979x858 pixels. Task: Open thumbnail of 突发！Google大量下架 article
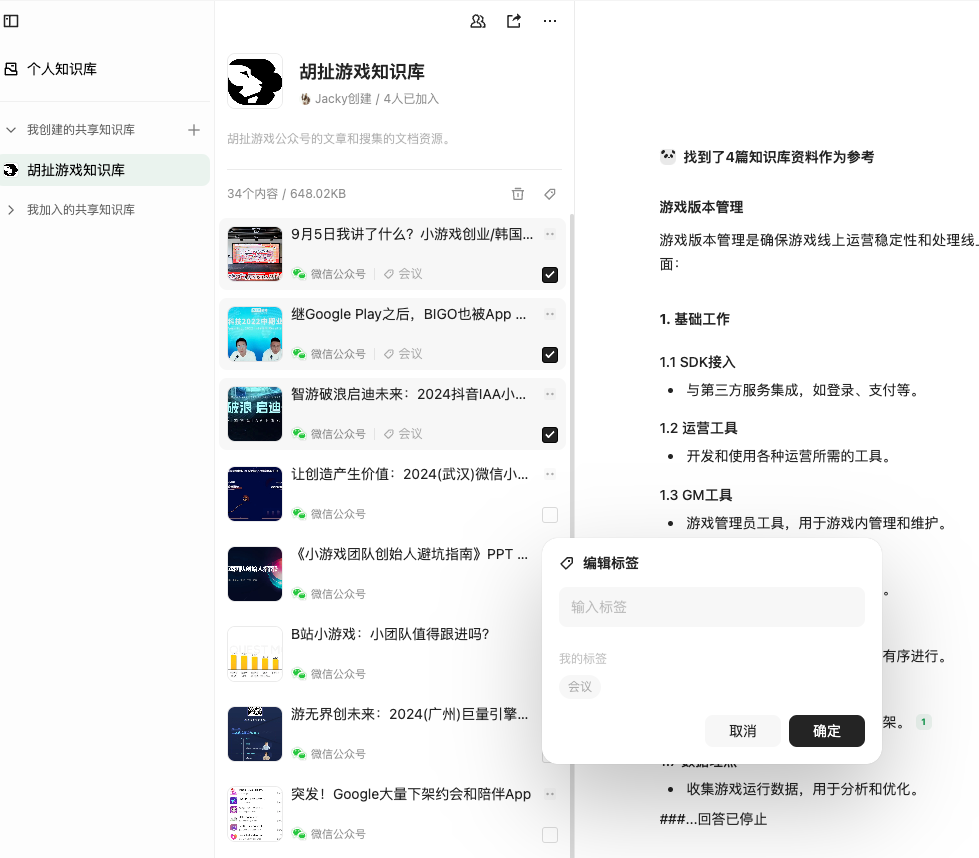pyautogui.click(x=255, y=814)
